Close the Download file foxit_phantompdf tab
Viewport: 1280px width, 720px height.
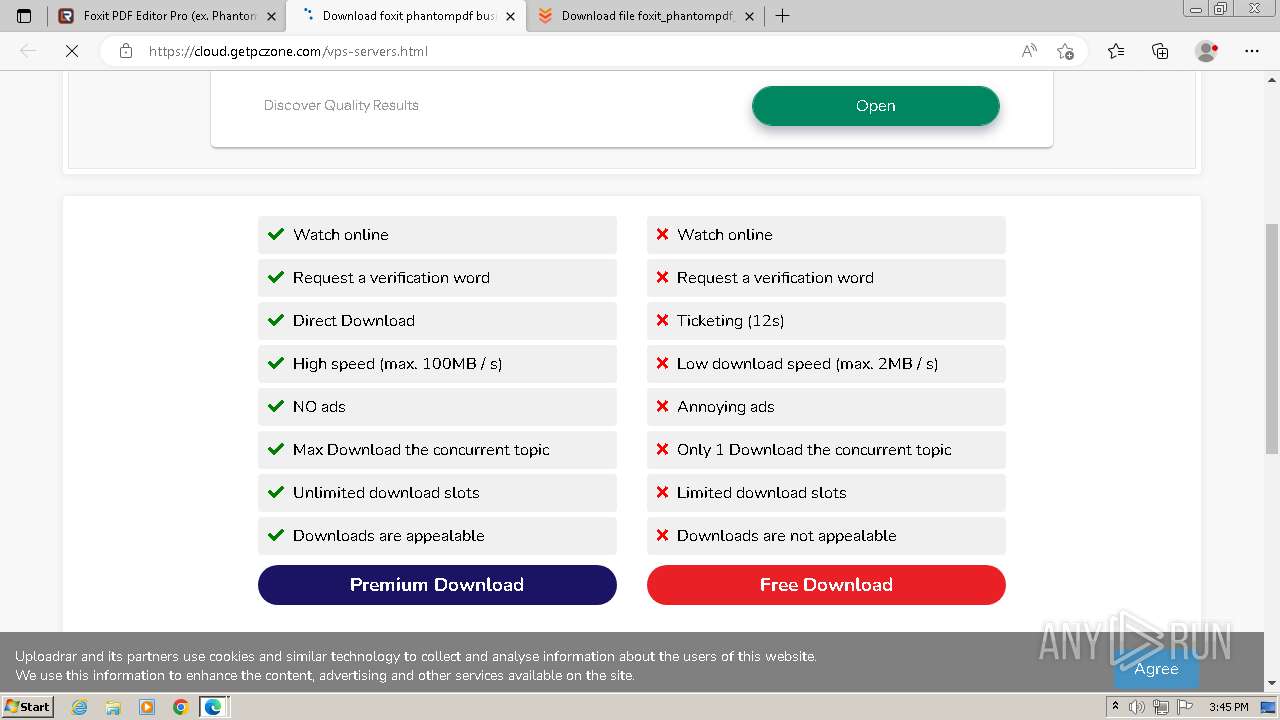tap(749, 16)
